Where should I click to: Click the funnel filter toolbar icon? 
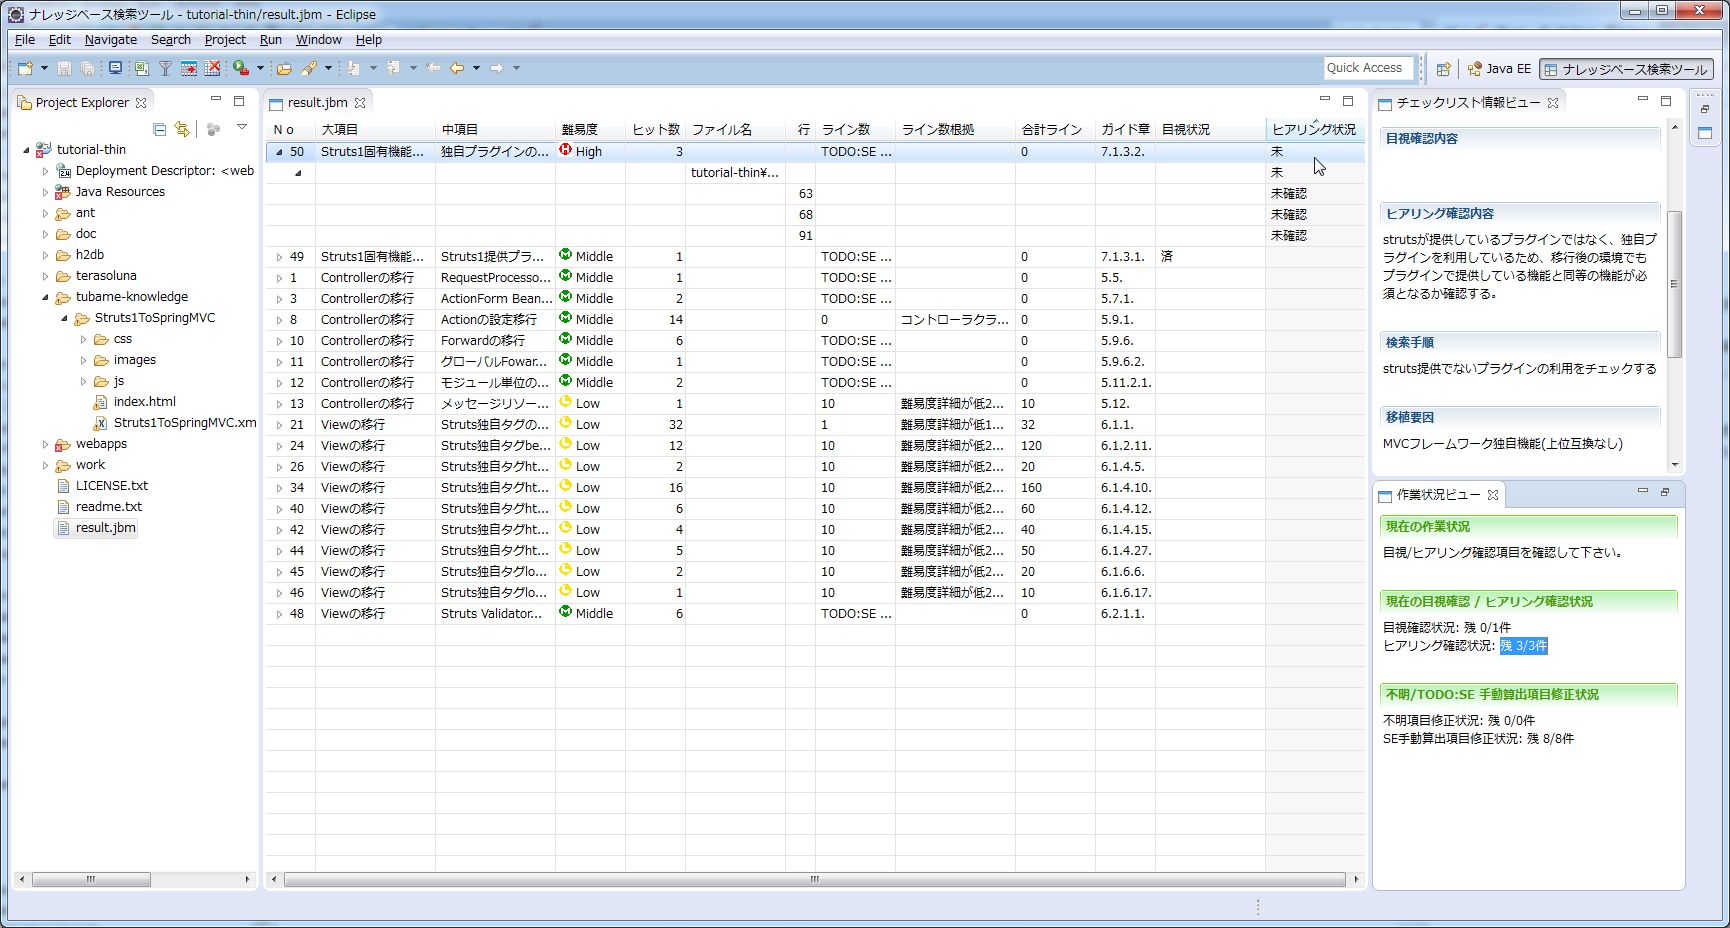[165, 68]
